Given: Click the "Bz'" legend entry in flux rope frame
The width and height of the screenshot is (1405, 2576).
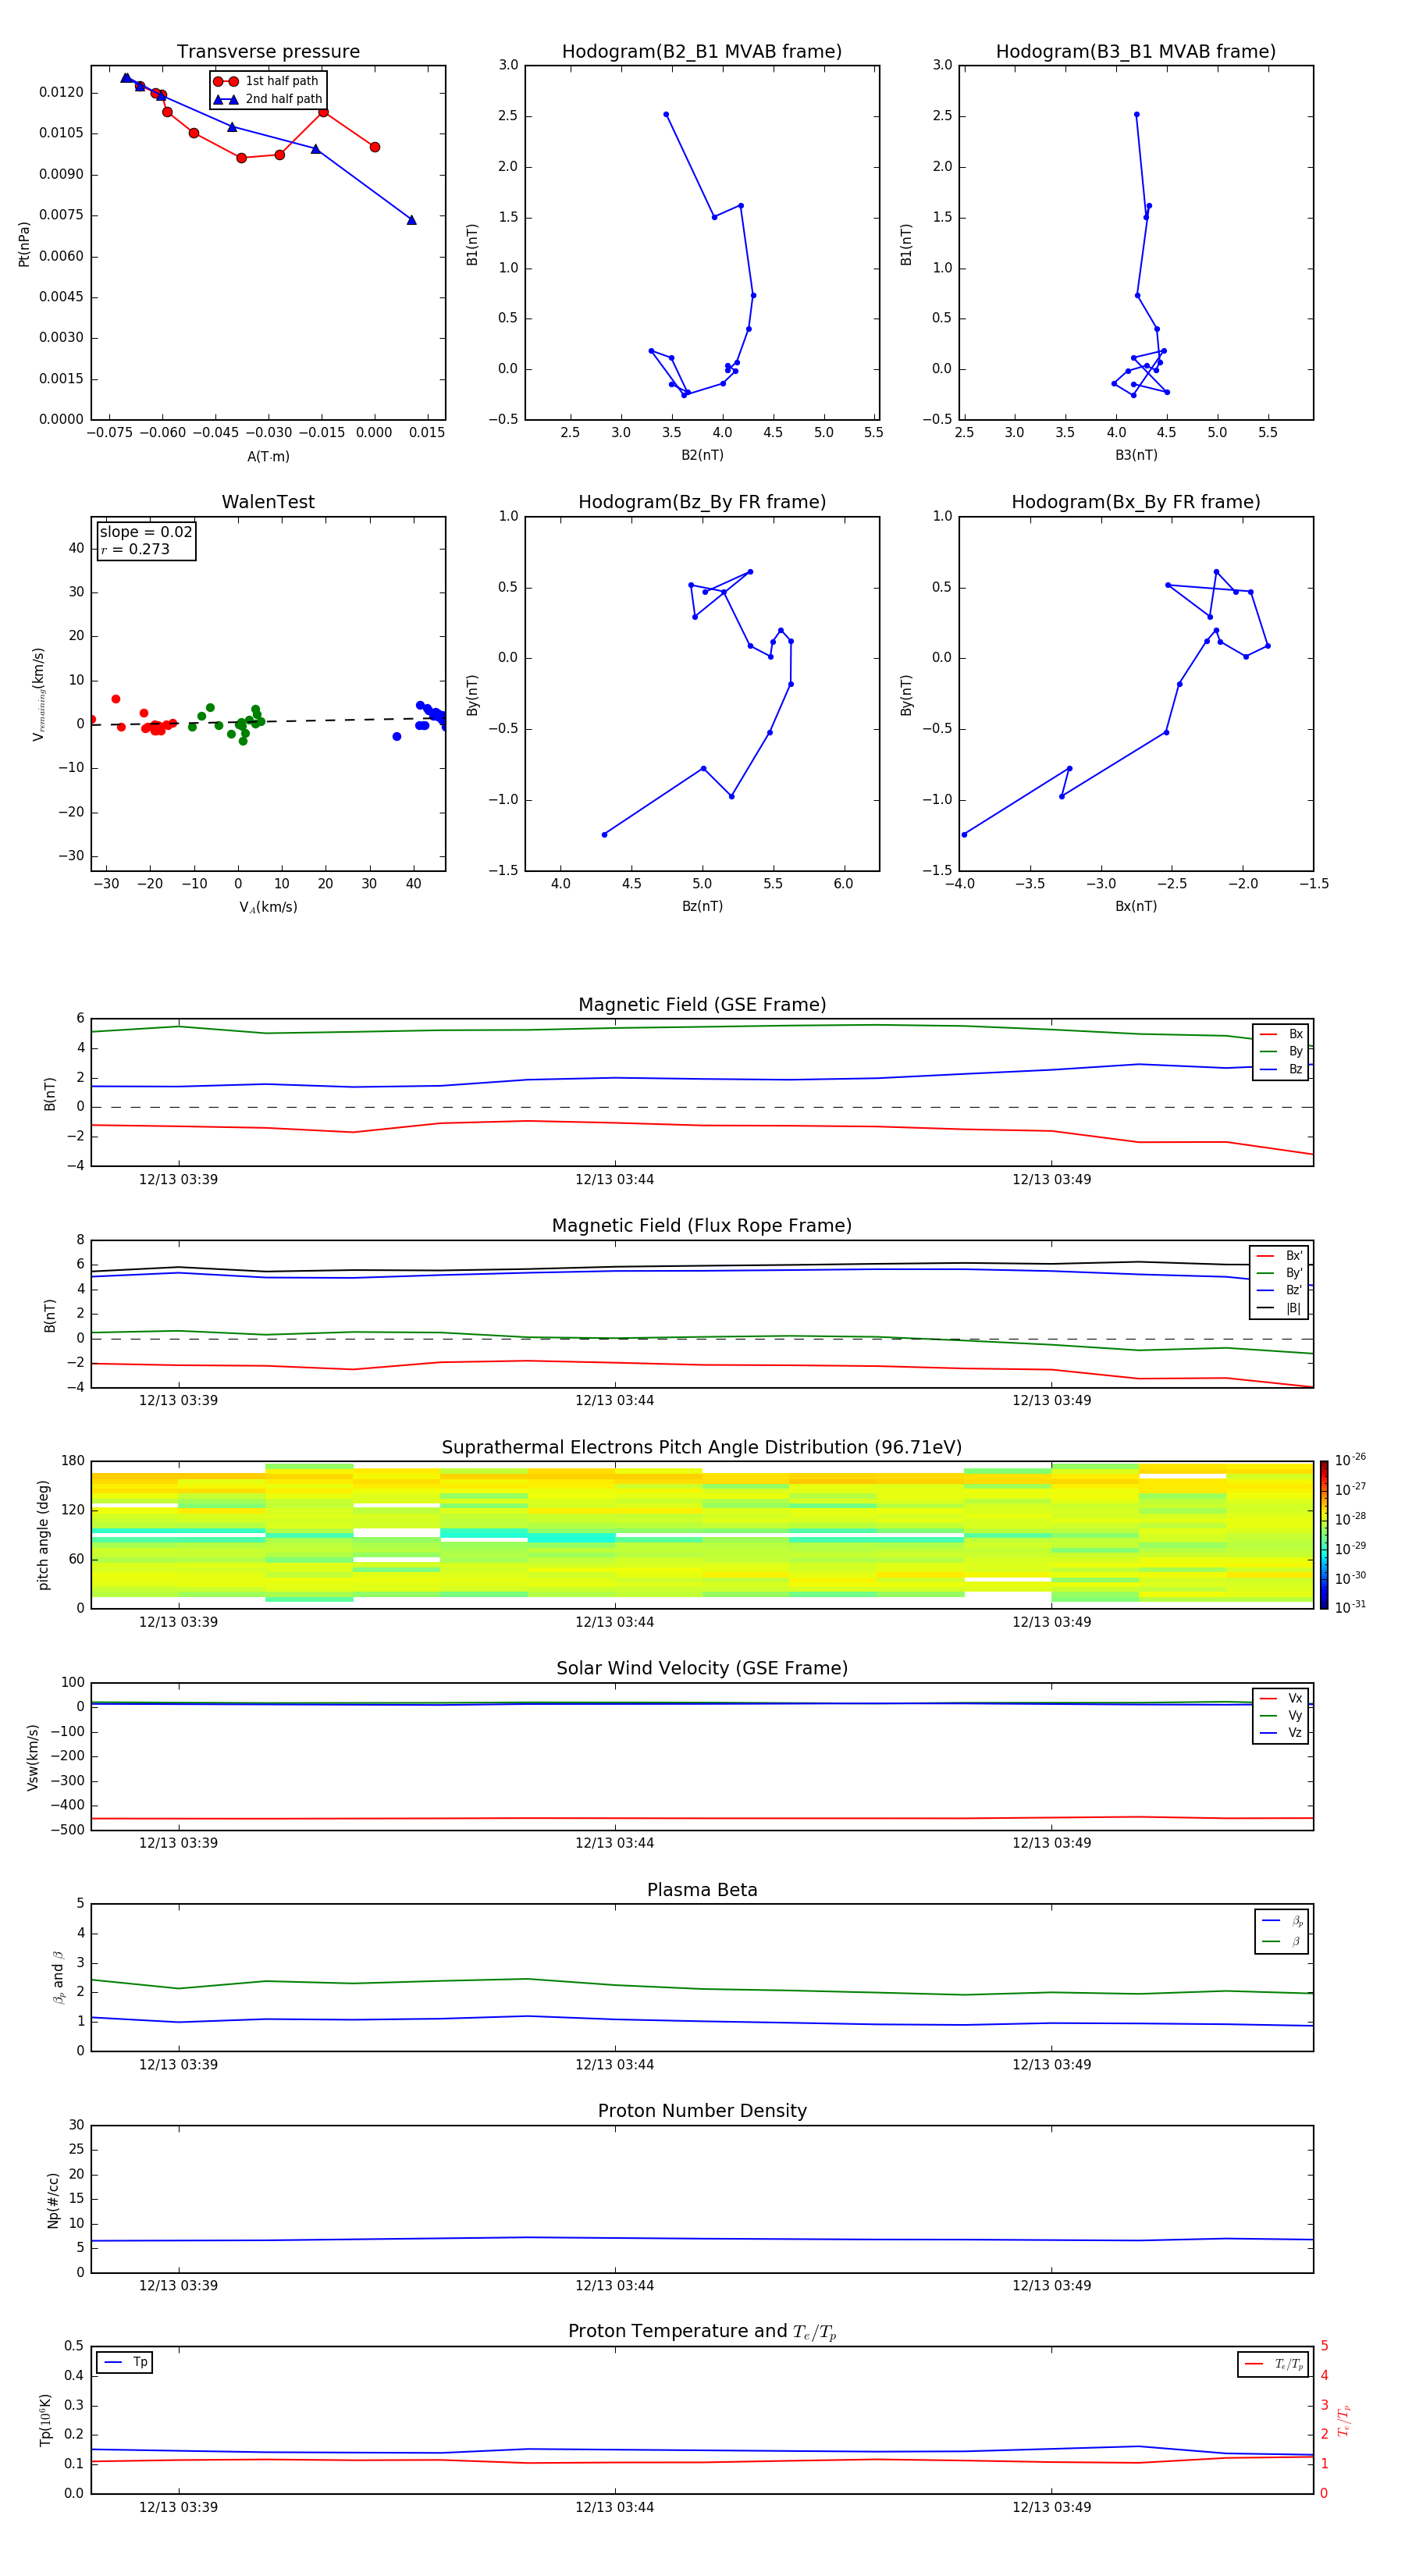Looking at the screenshot, I should (x=1280, y=1291).
